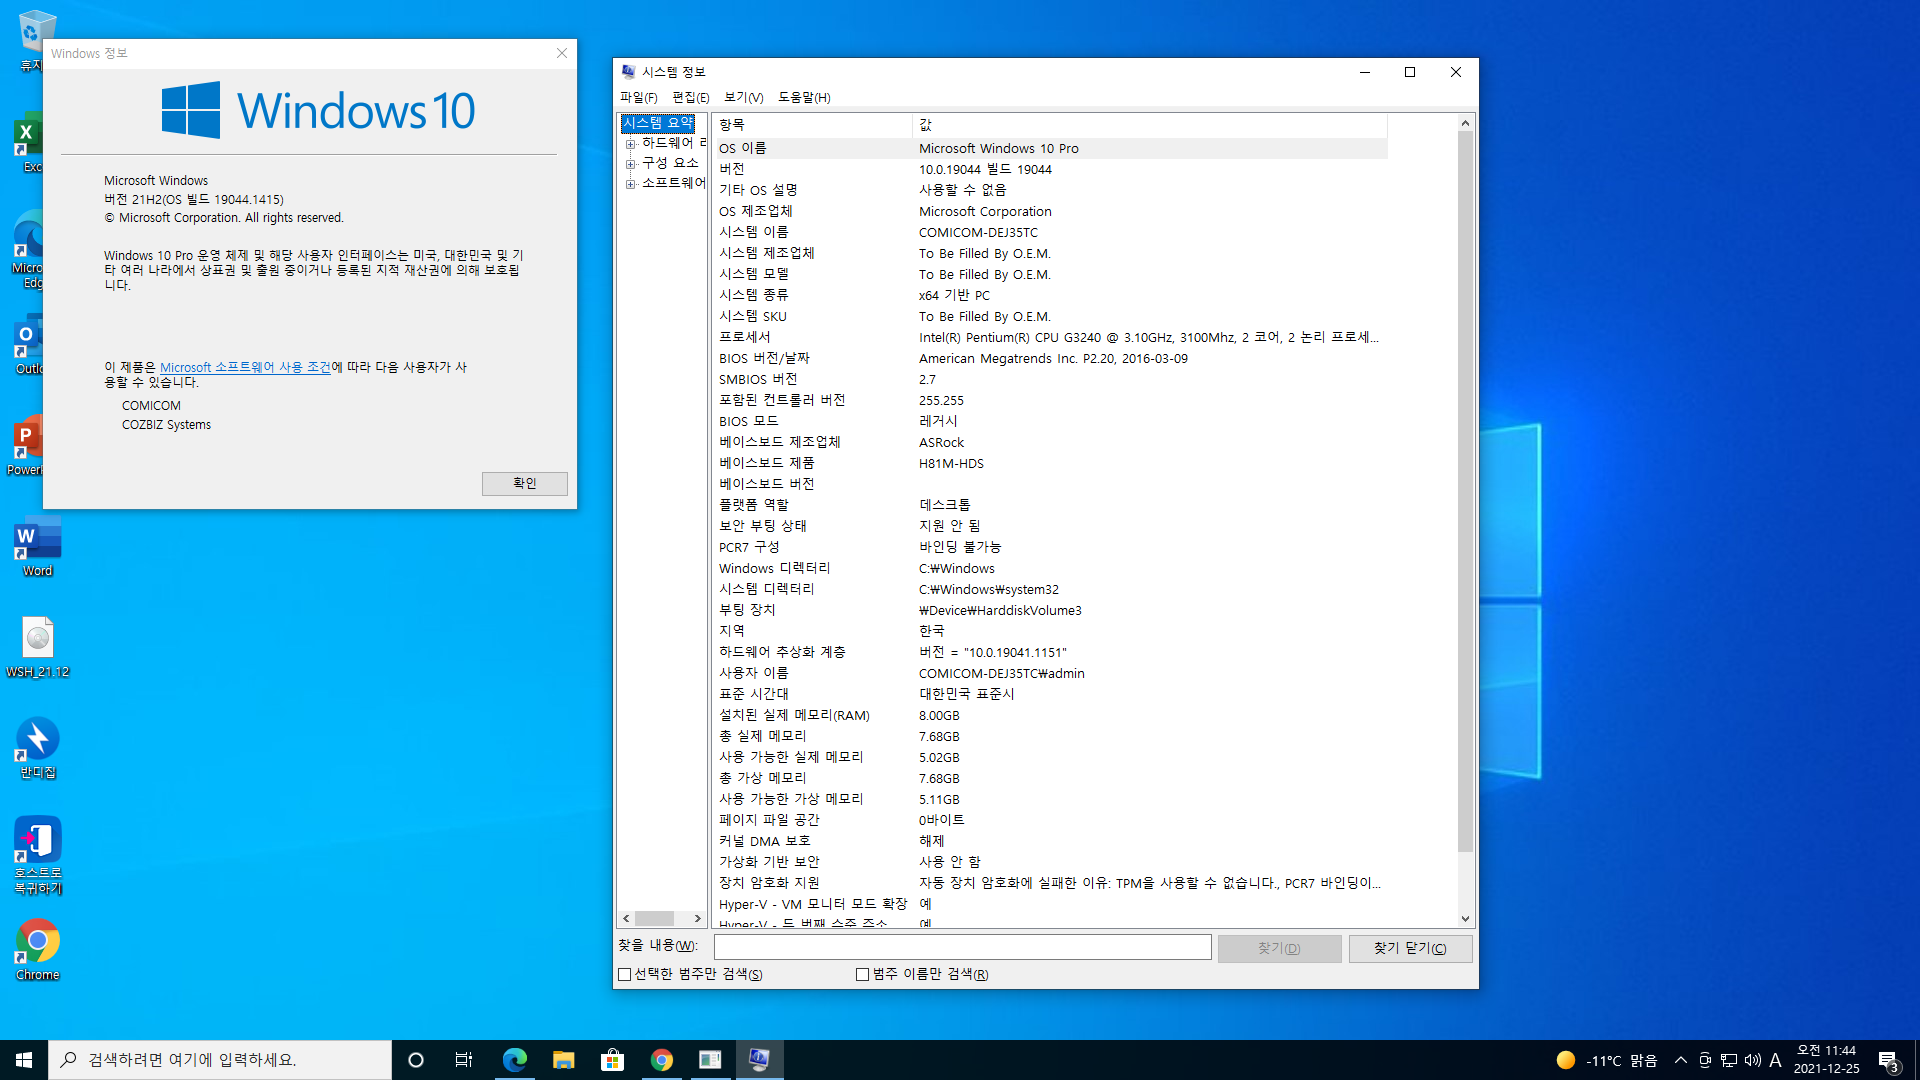The width and height of the screenshot is (1920, 1080).
Task: Open the volume tray icon
Action: 1752,1060
